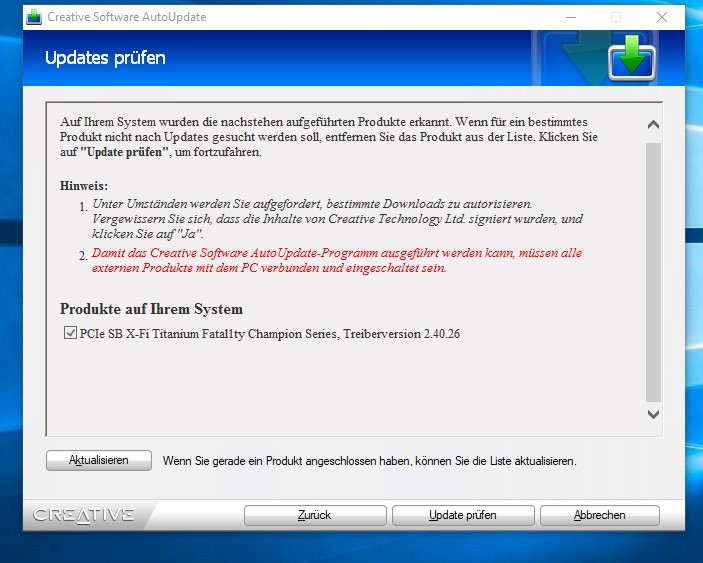Go back with the Zurück button

[x=315, y=515]
